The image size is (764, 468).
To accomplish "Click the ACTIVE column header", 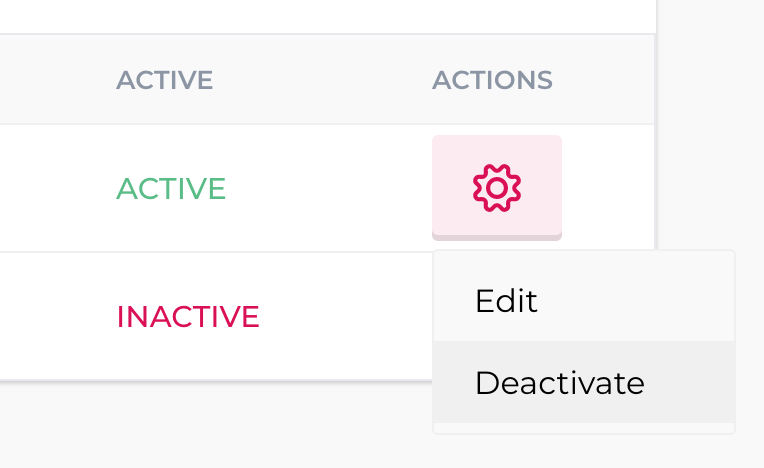I will [x=164, y=80].
